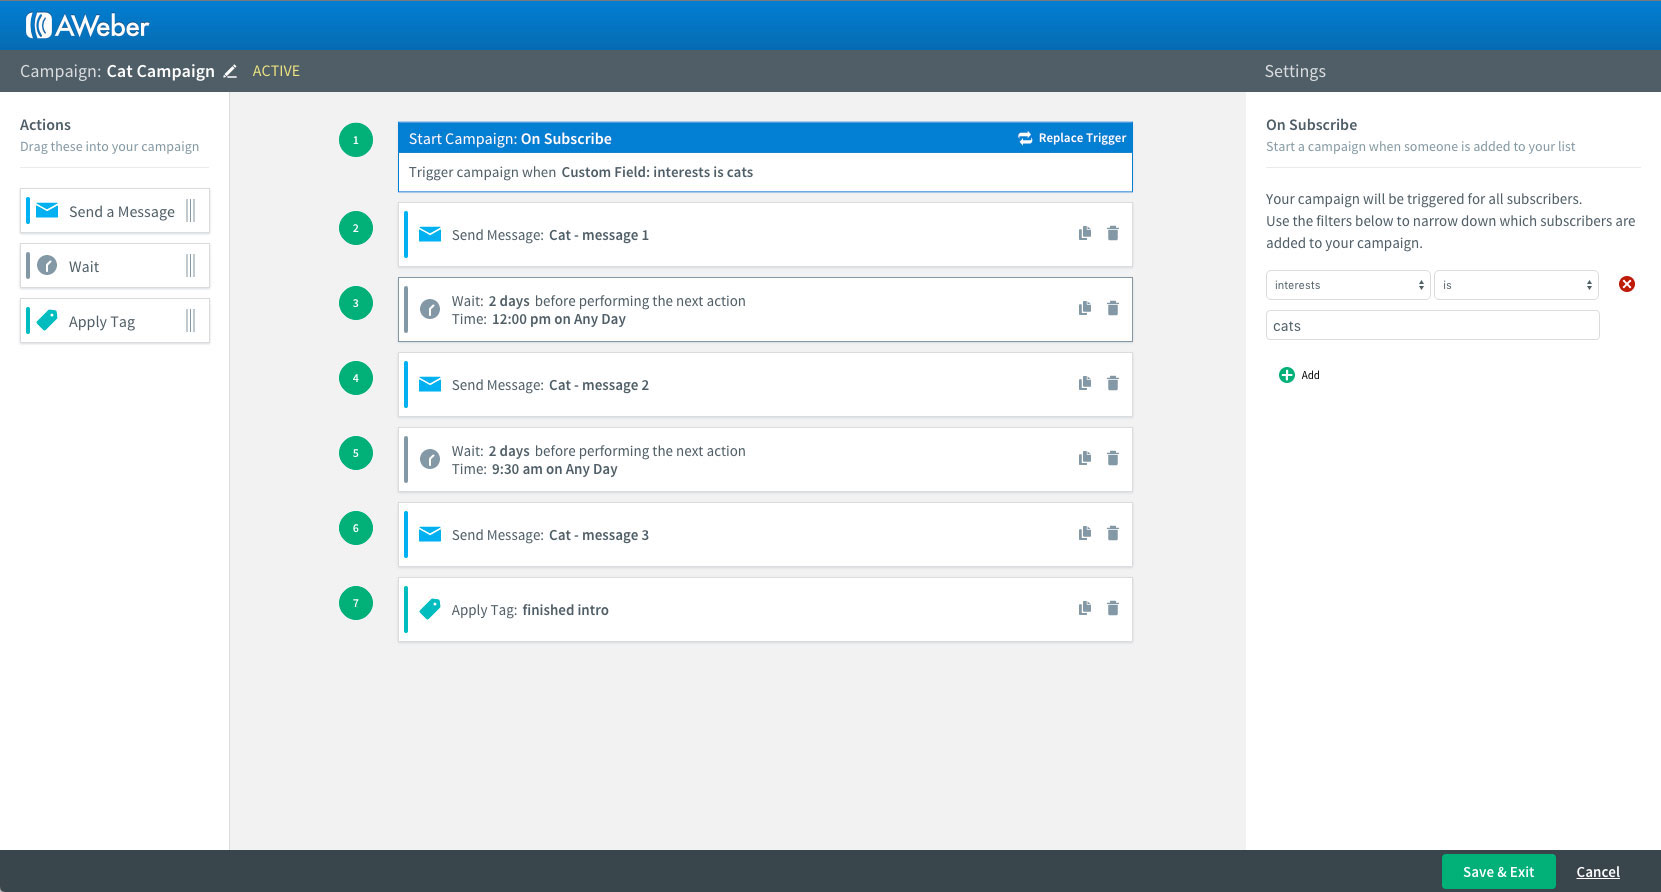Click the ACTIVE campaign status label
The height and width of the screenshot is (892, 1661).
click(x=276, y=71)
